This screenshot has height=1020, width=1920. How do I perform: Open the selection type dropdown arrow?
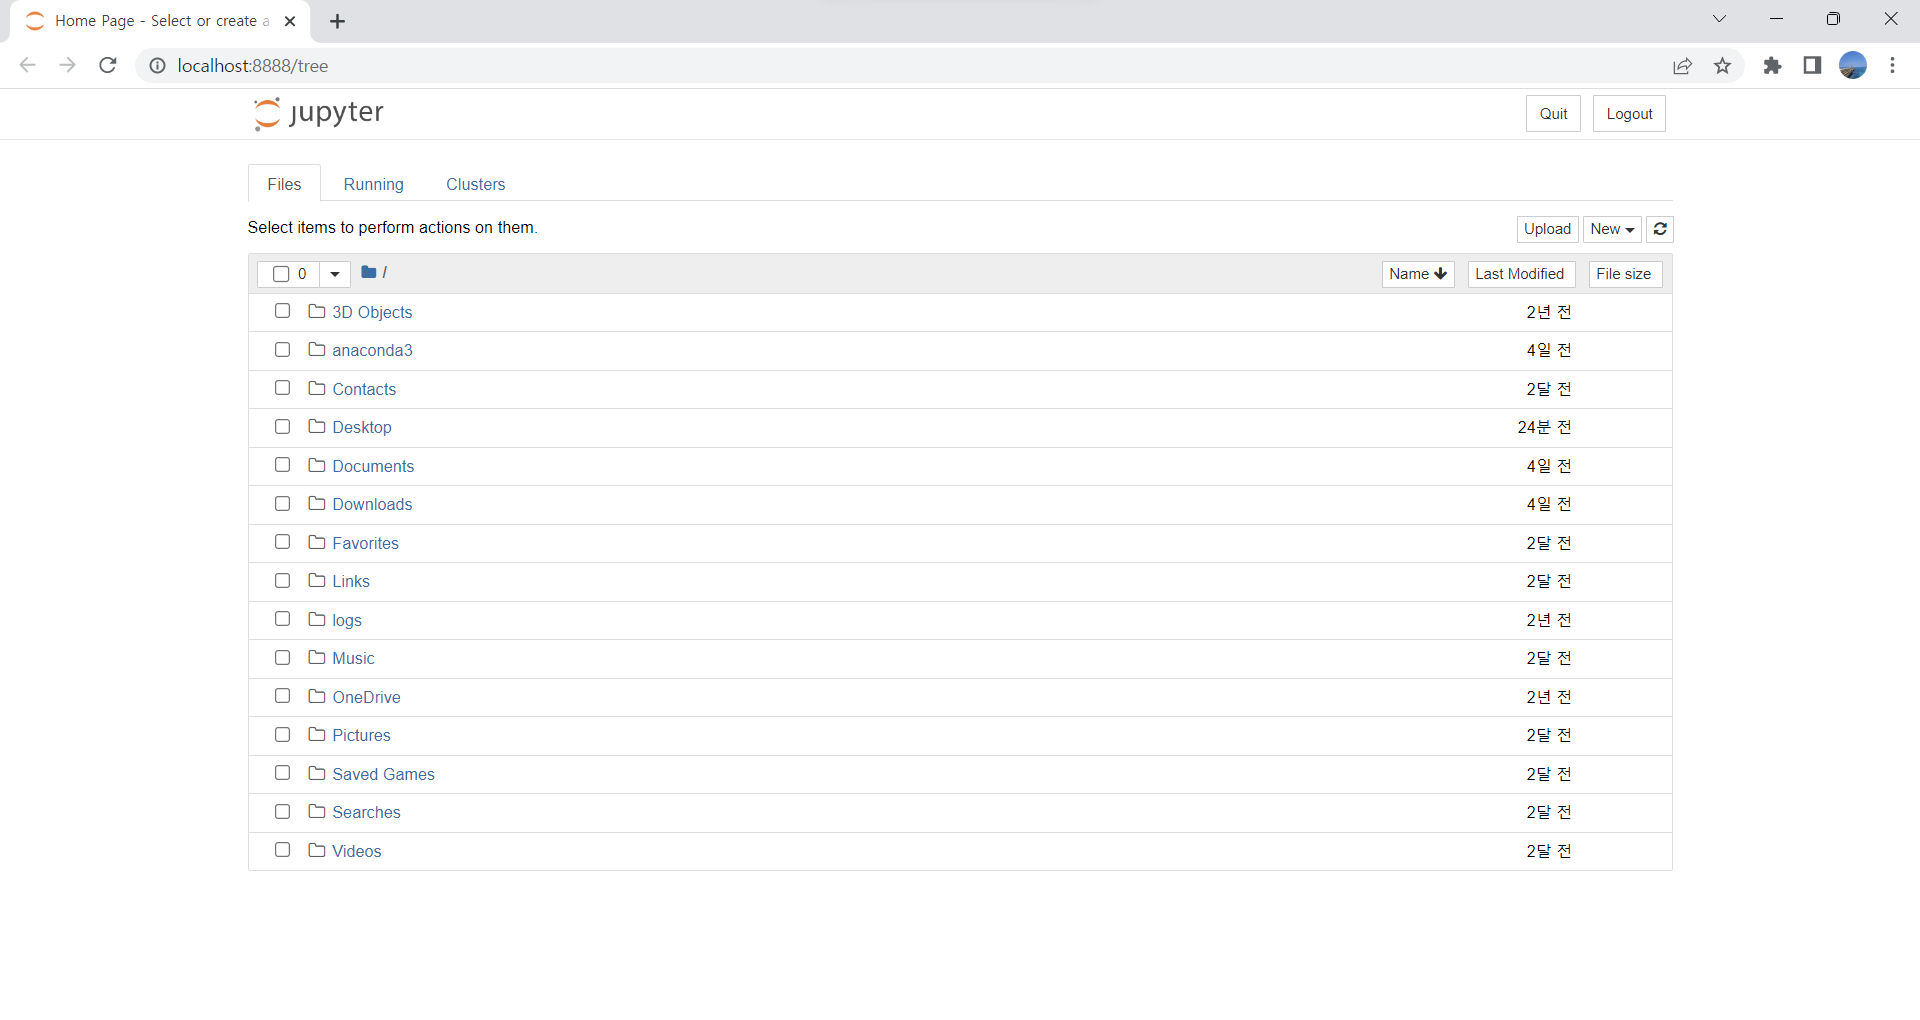coord(335,274)
